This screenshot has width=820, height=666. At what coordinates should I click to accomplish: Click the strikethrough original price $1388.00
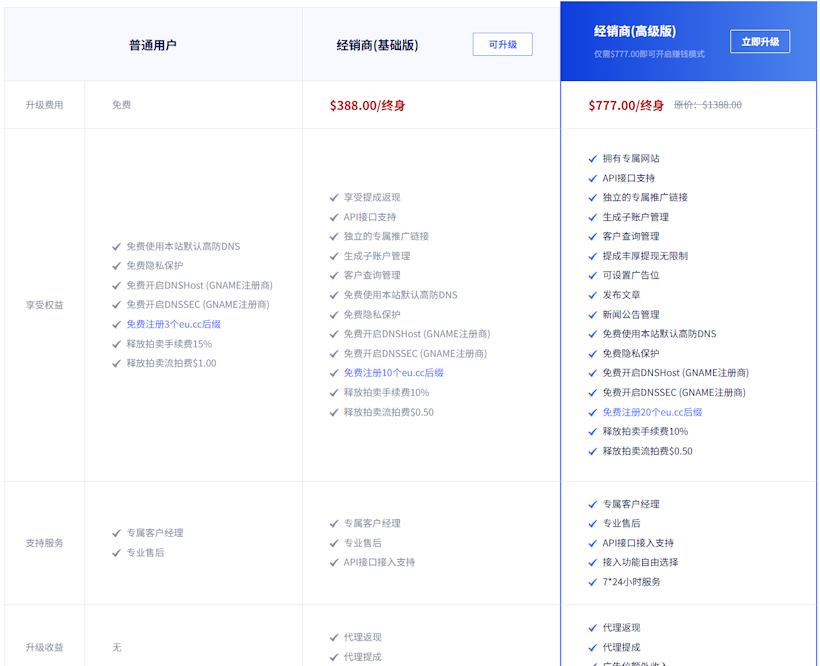coord(708,105)
